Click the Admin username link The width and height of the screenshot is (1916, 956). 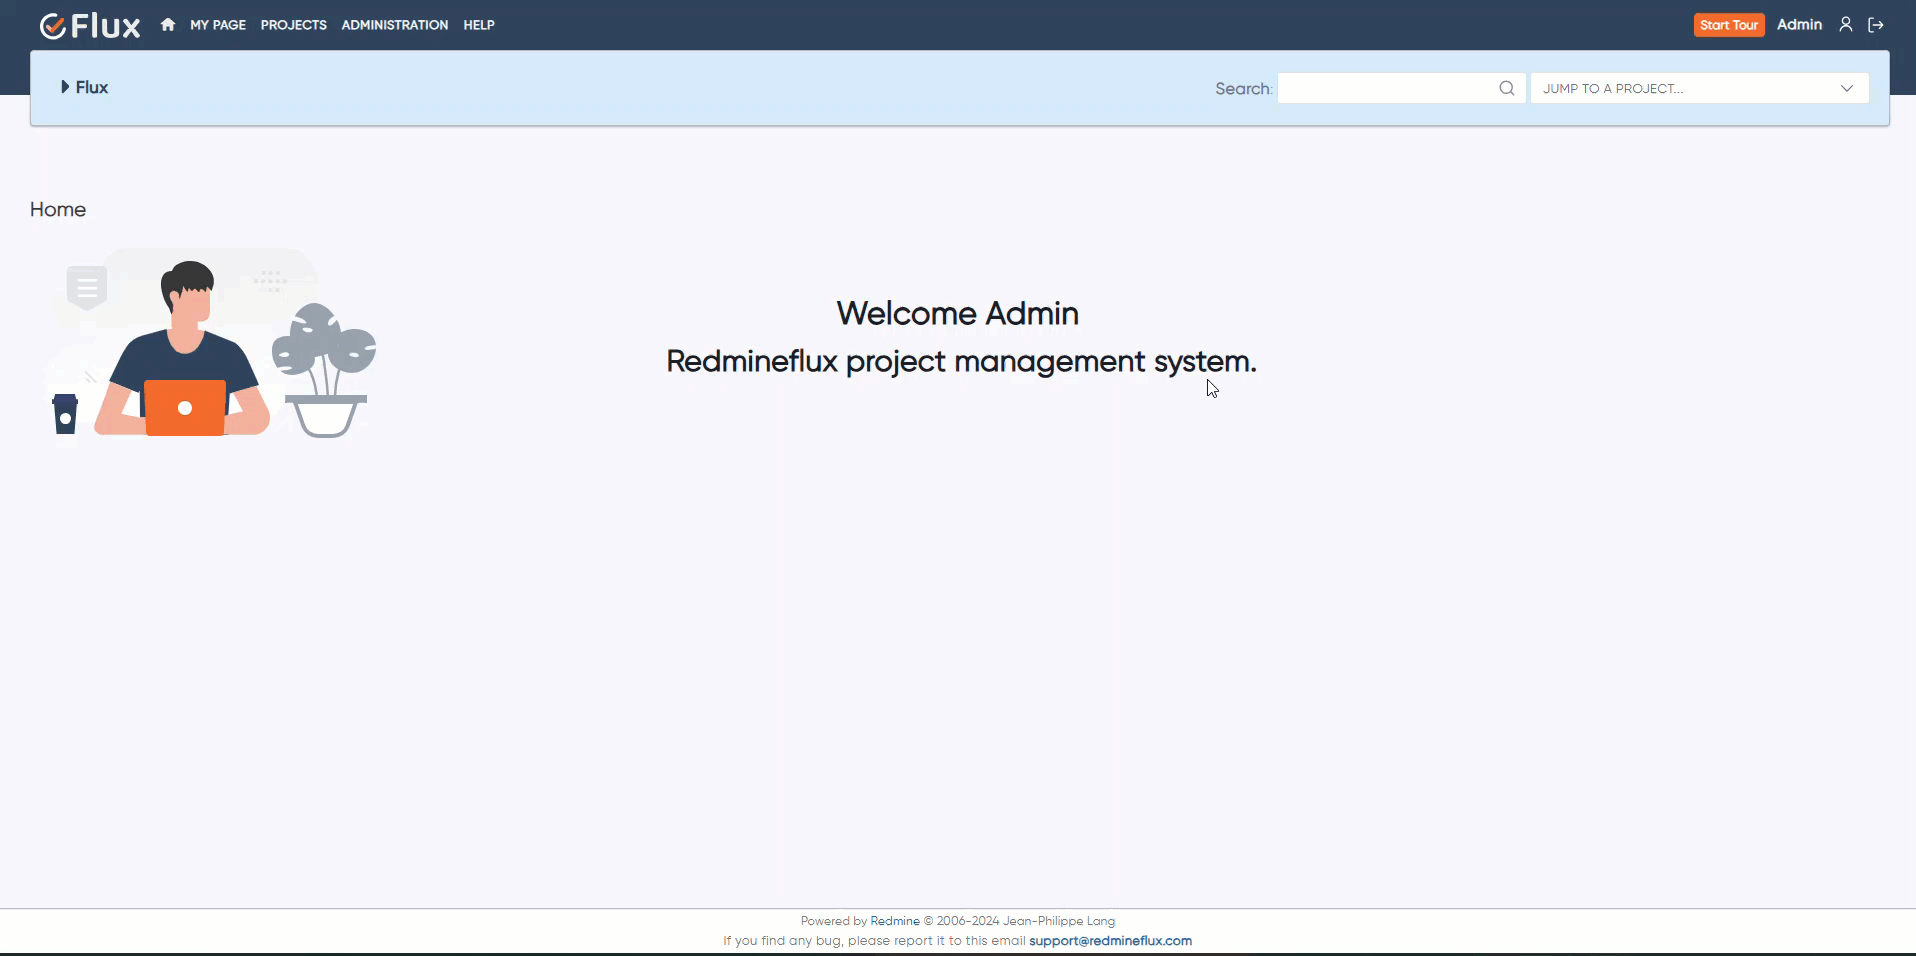click(x=1799, y=25)
